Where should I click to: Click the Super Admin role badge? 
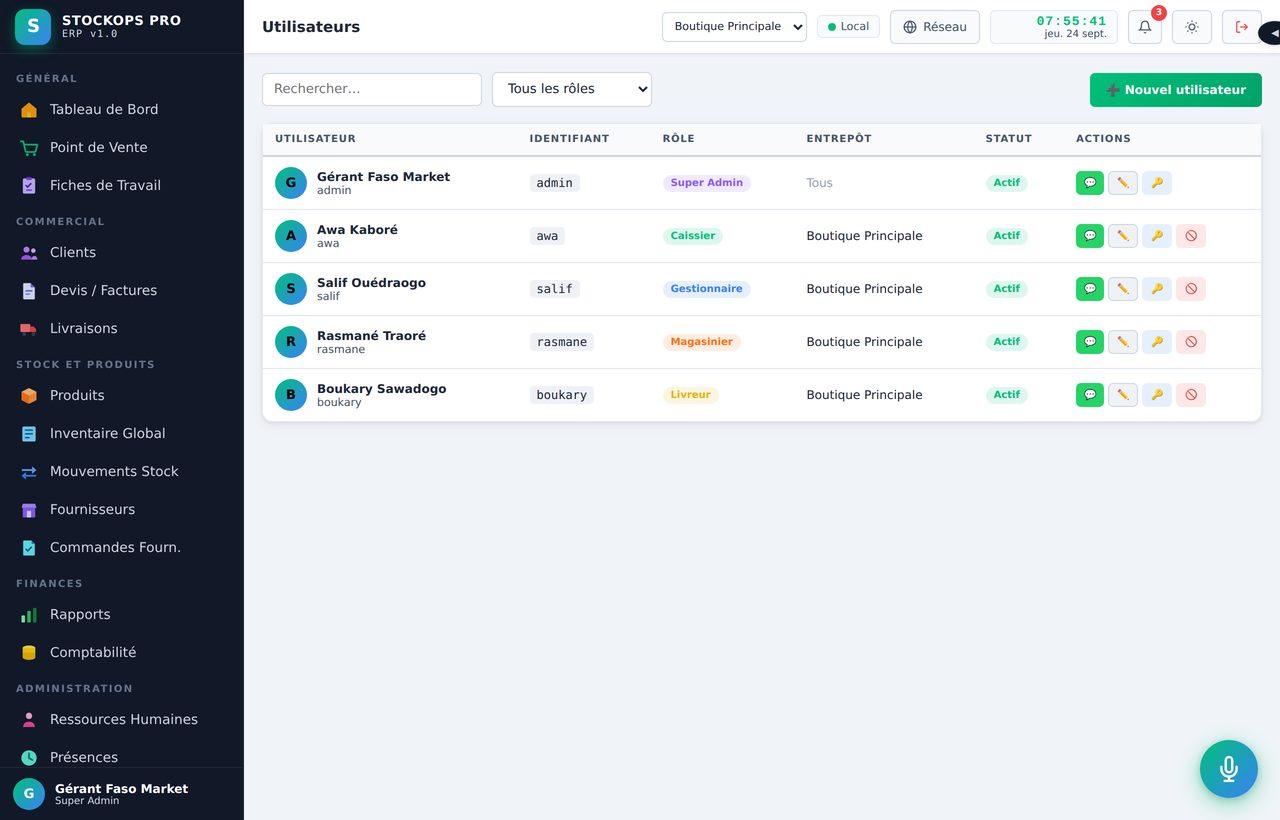(x=707, y=183)
